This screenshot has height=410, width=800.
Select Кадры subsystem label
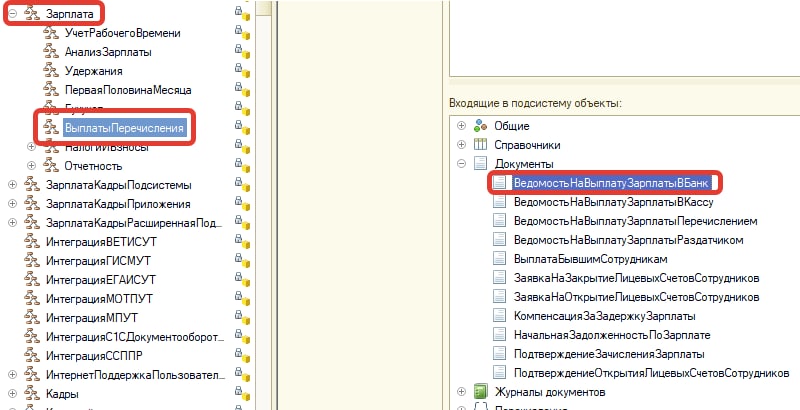click(62, 394)
